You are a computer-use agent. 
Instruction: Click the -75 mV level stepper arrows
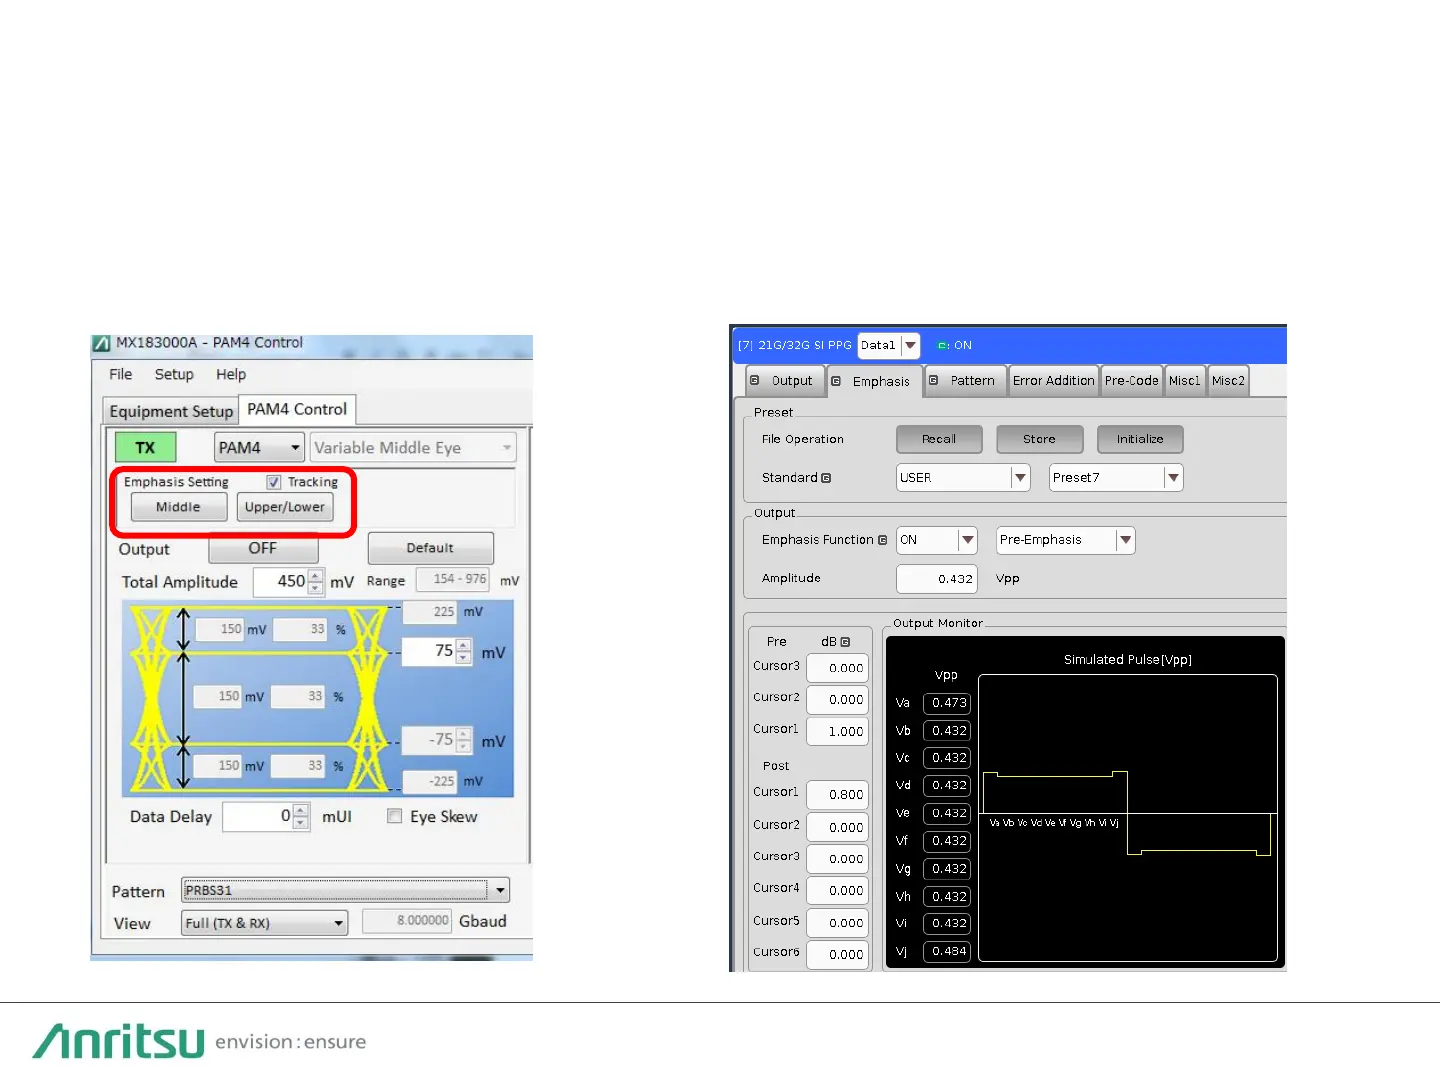tap(463, 740)
